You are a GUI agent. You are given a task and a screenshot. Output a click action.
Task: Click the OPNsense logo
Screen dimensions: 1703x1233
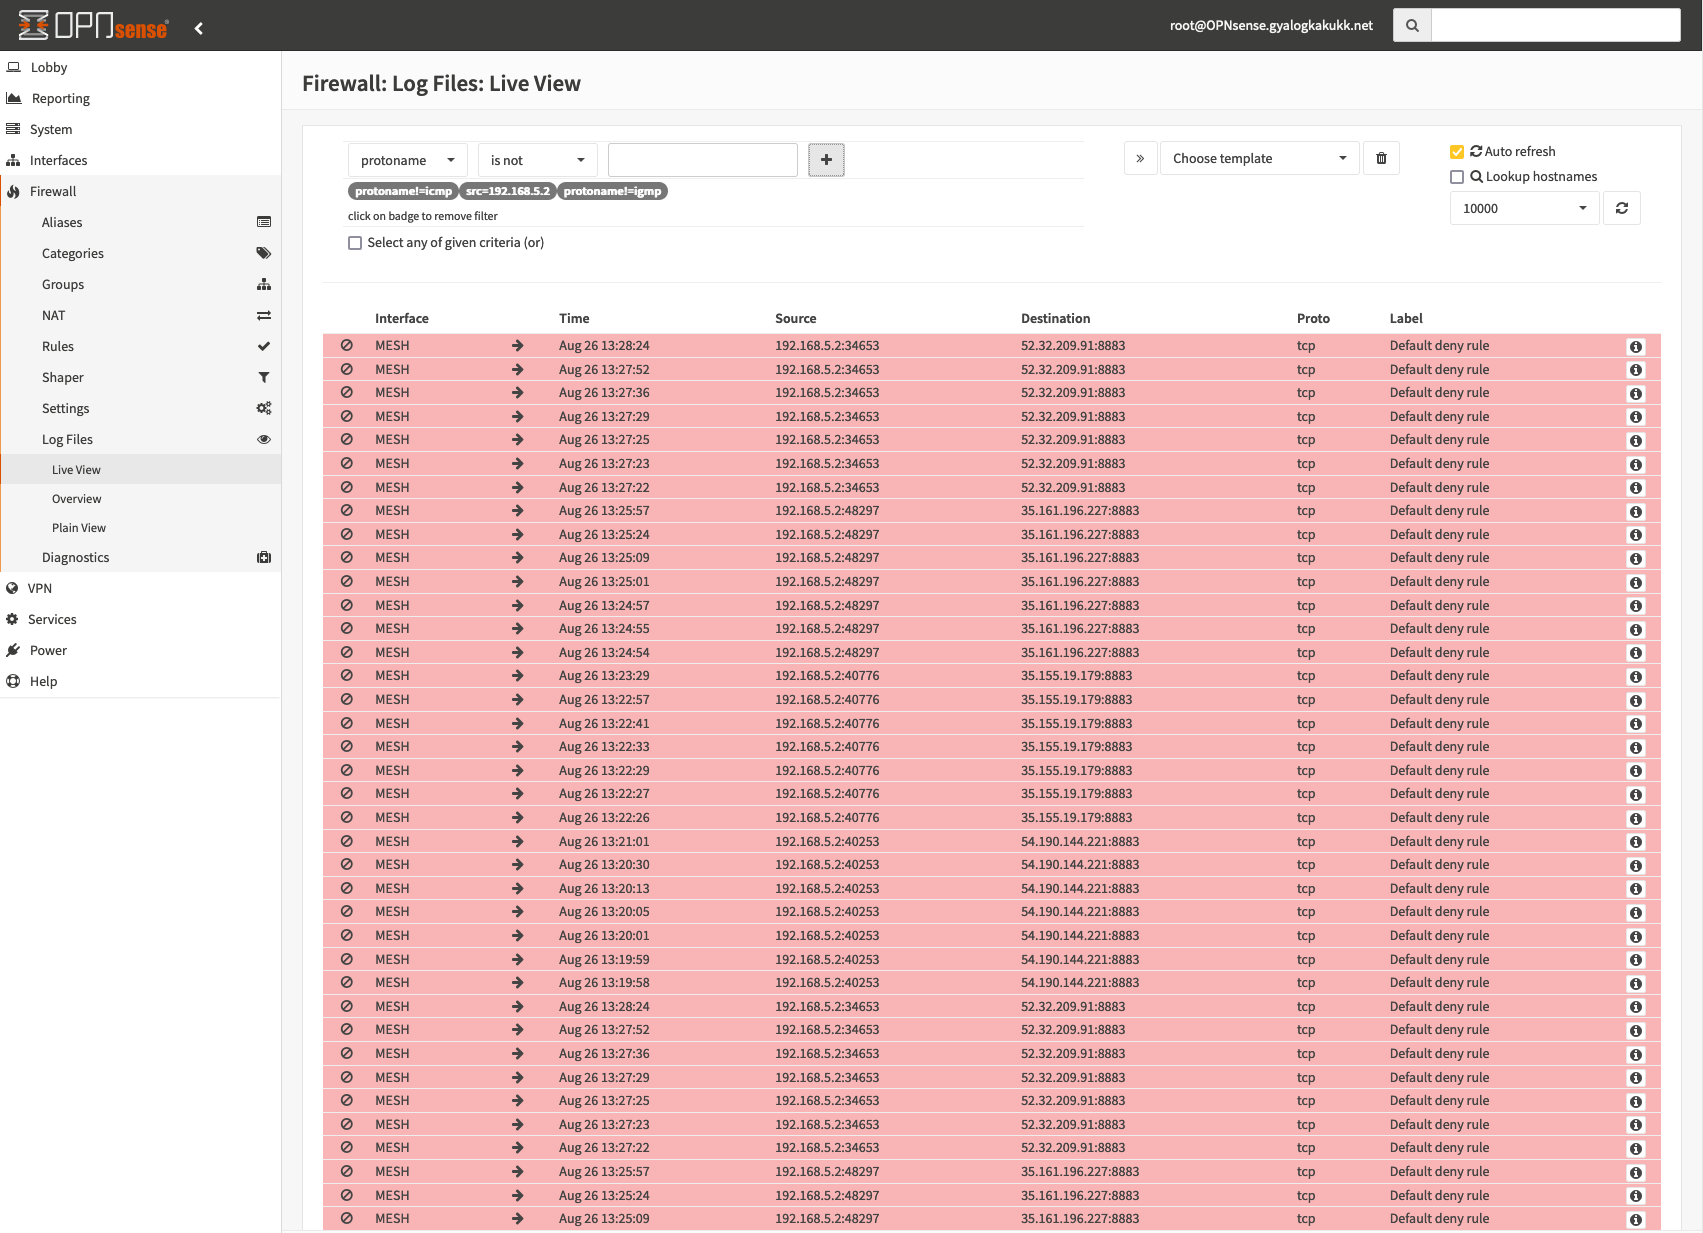coord(90,25)
